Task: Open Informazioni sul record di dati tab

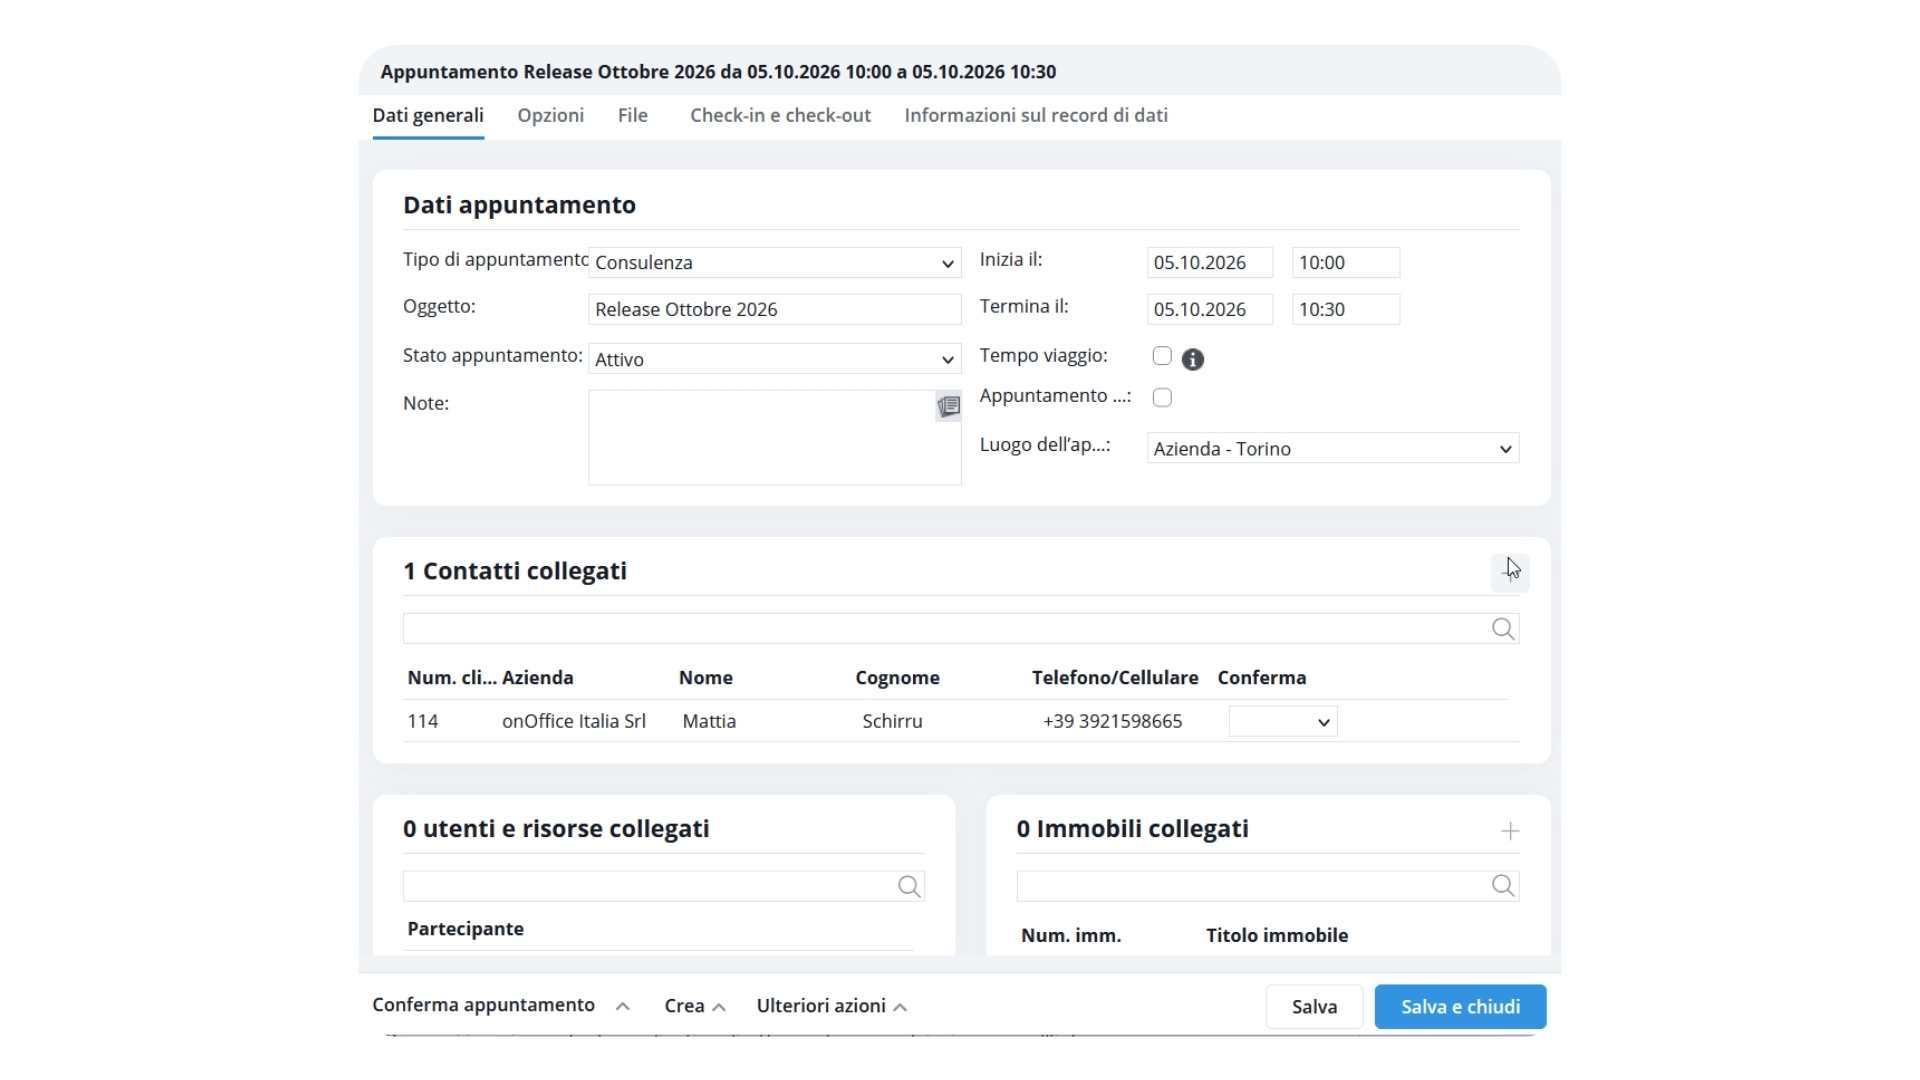Action: [1036, 115]
